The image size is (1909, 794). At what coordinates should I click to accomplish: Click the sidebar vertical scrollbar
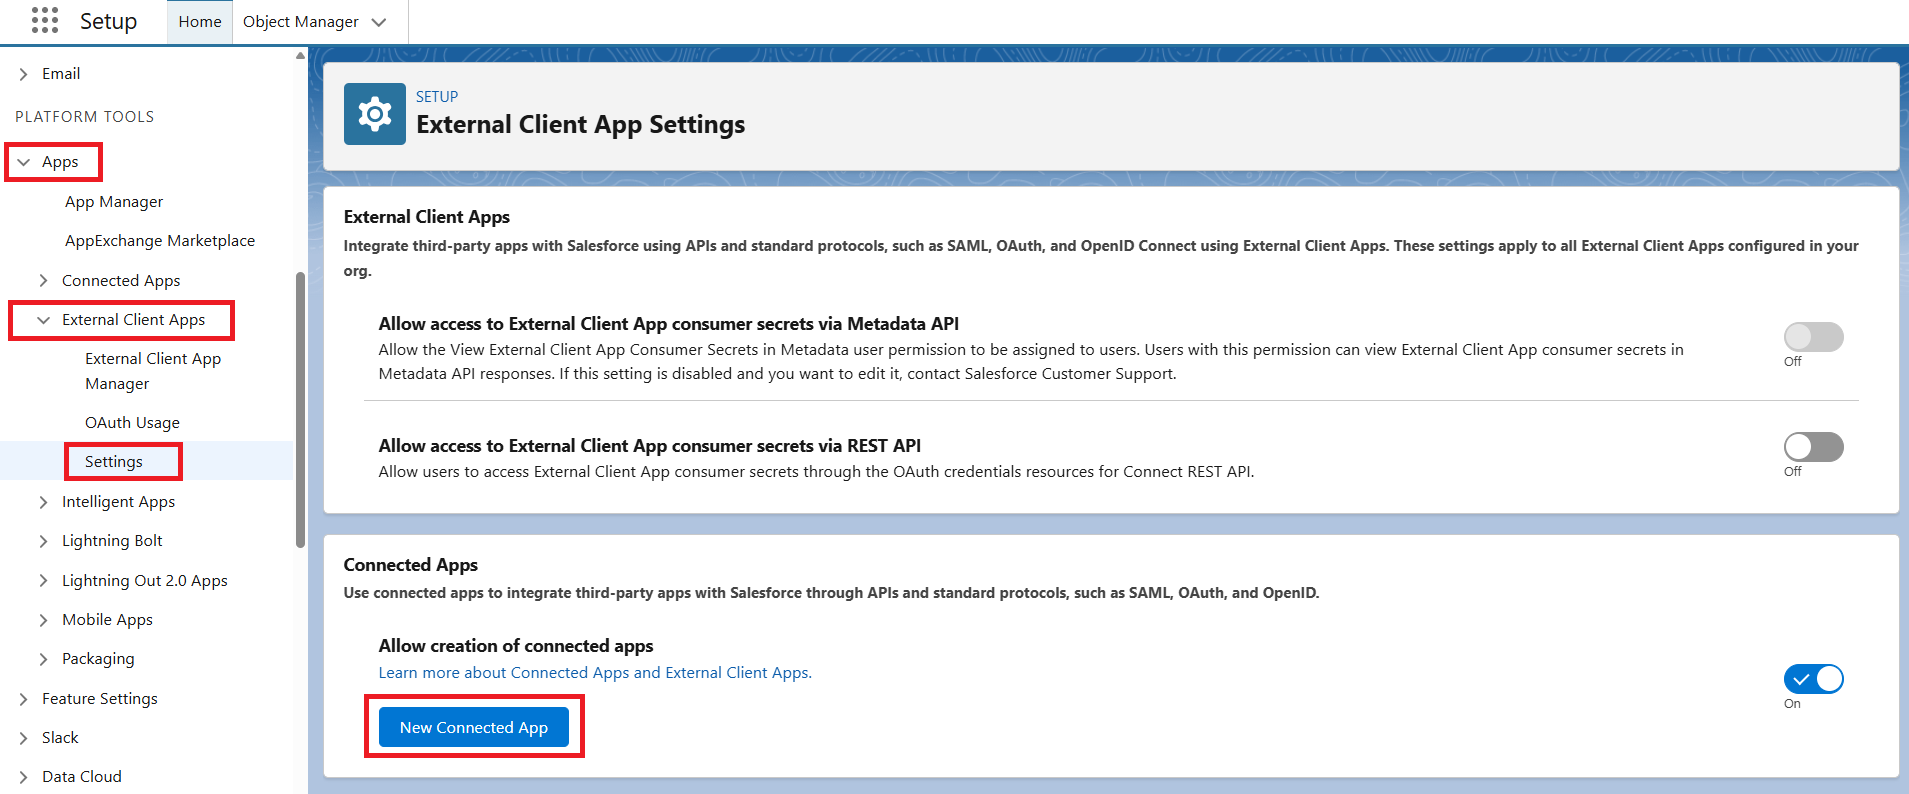(x=300, y=410)
